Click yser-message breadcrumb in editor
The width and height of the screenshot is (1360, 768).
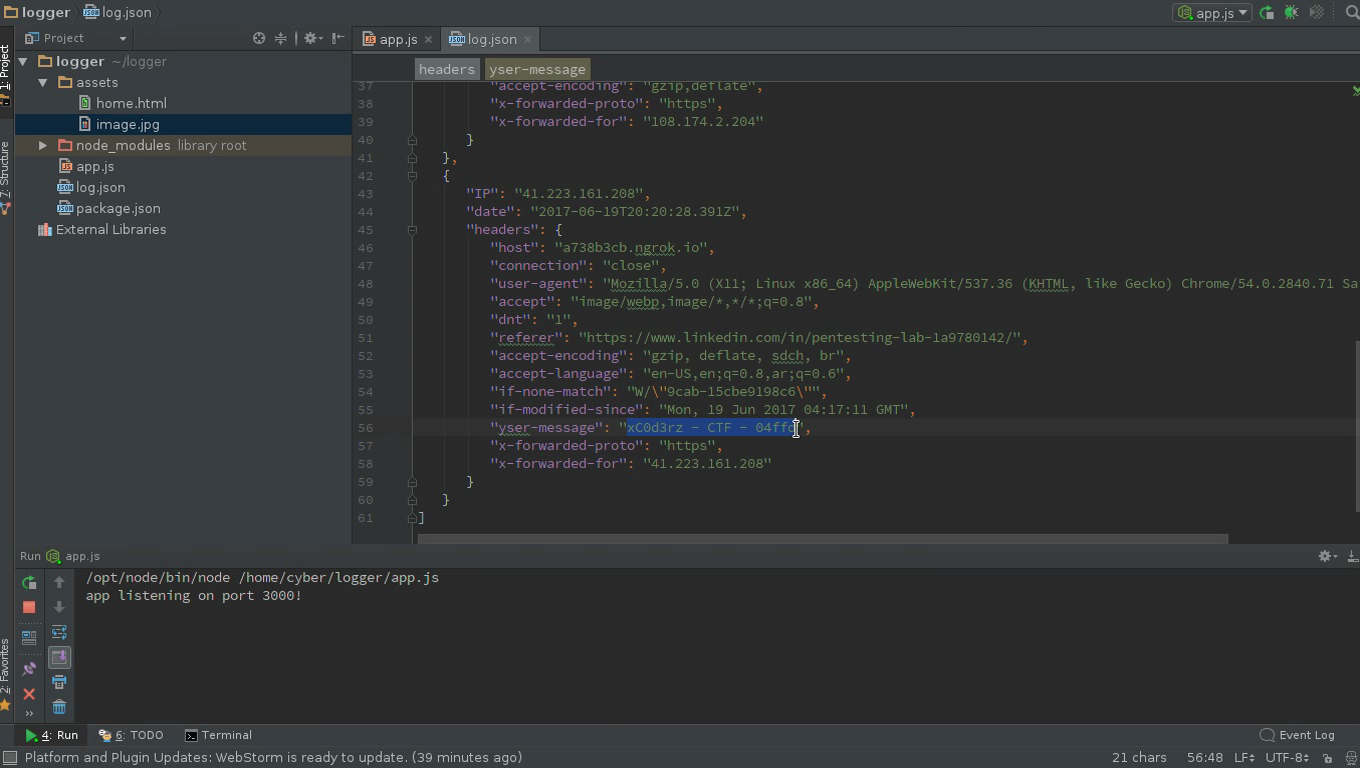(x=537, y=69)
